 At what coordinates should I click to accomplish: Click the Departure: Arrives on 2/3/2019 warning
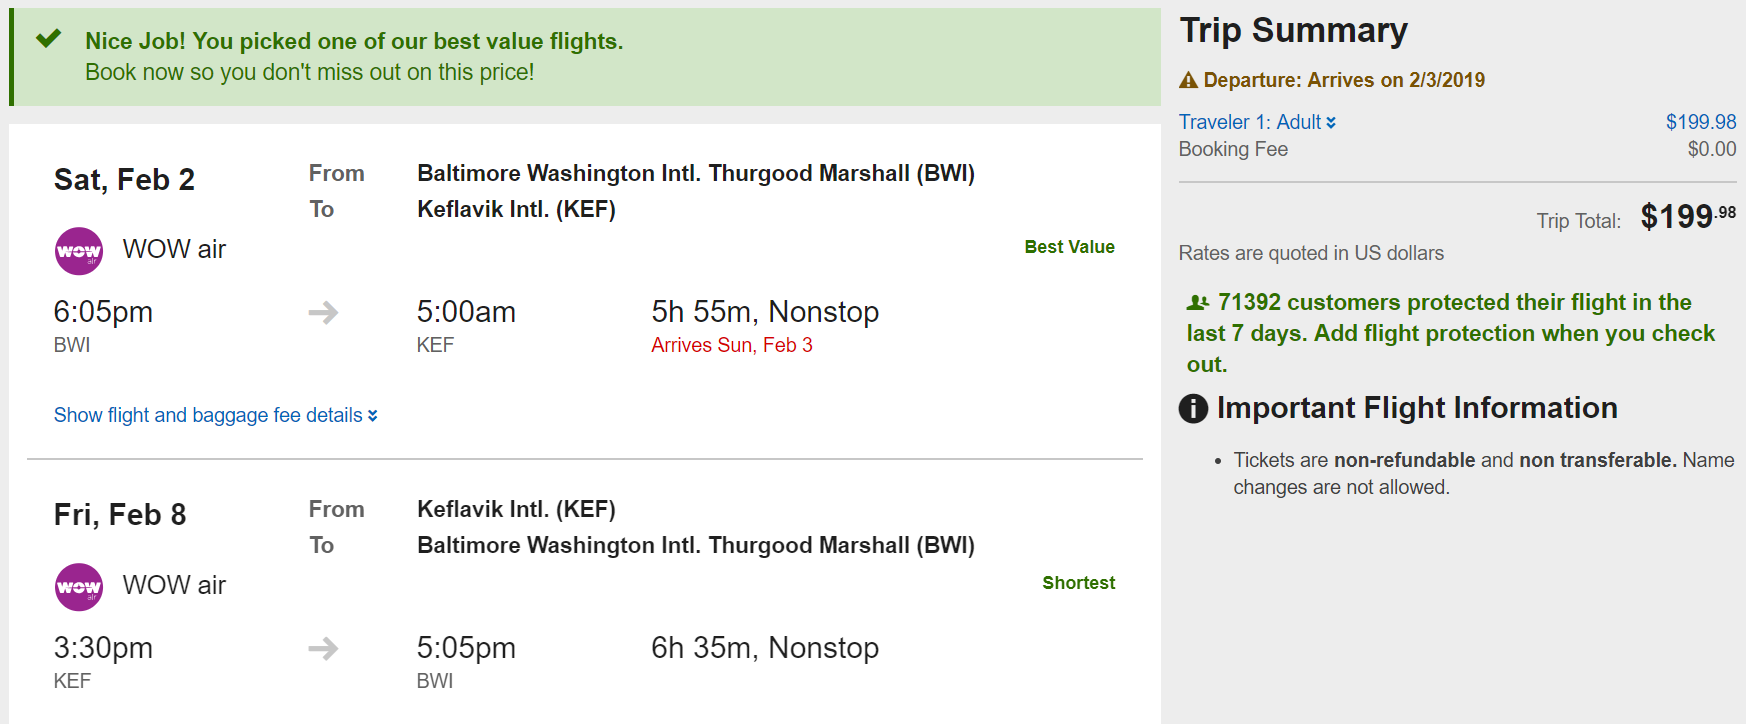pos(1343,80)
